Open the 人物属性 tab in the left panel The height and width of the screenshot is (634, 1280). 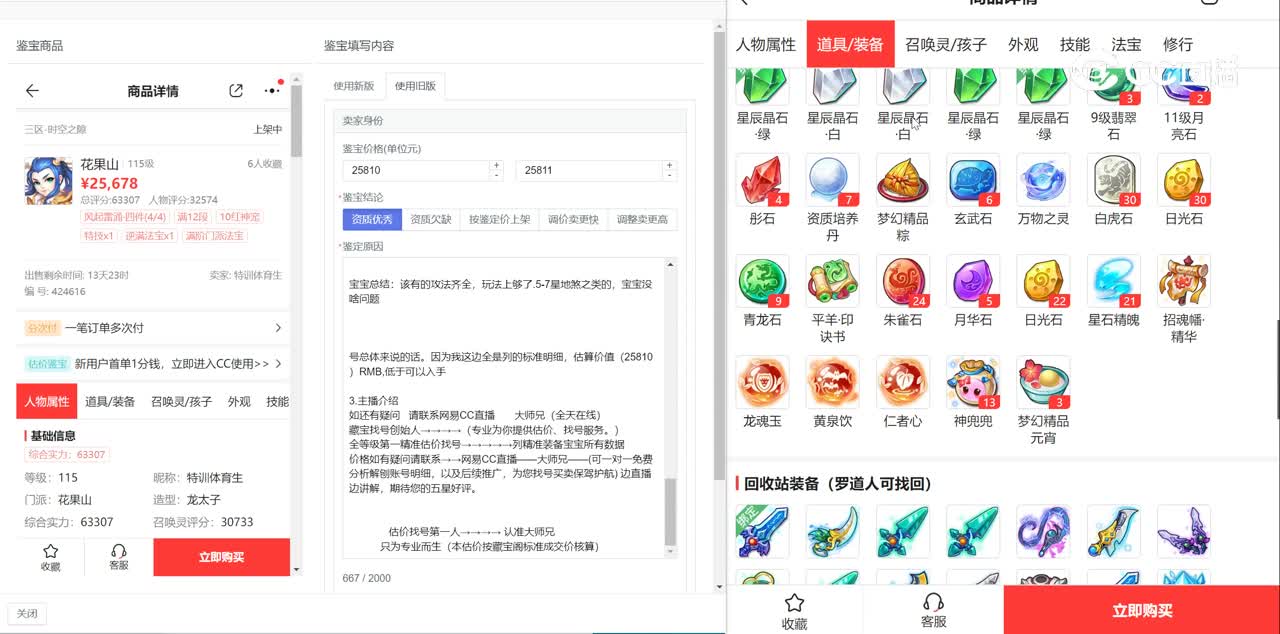[x=47, y=401]
